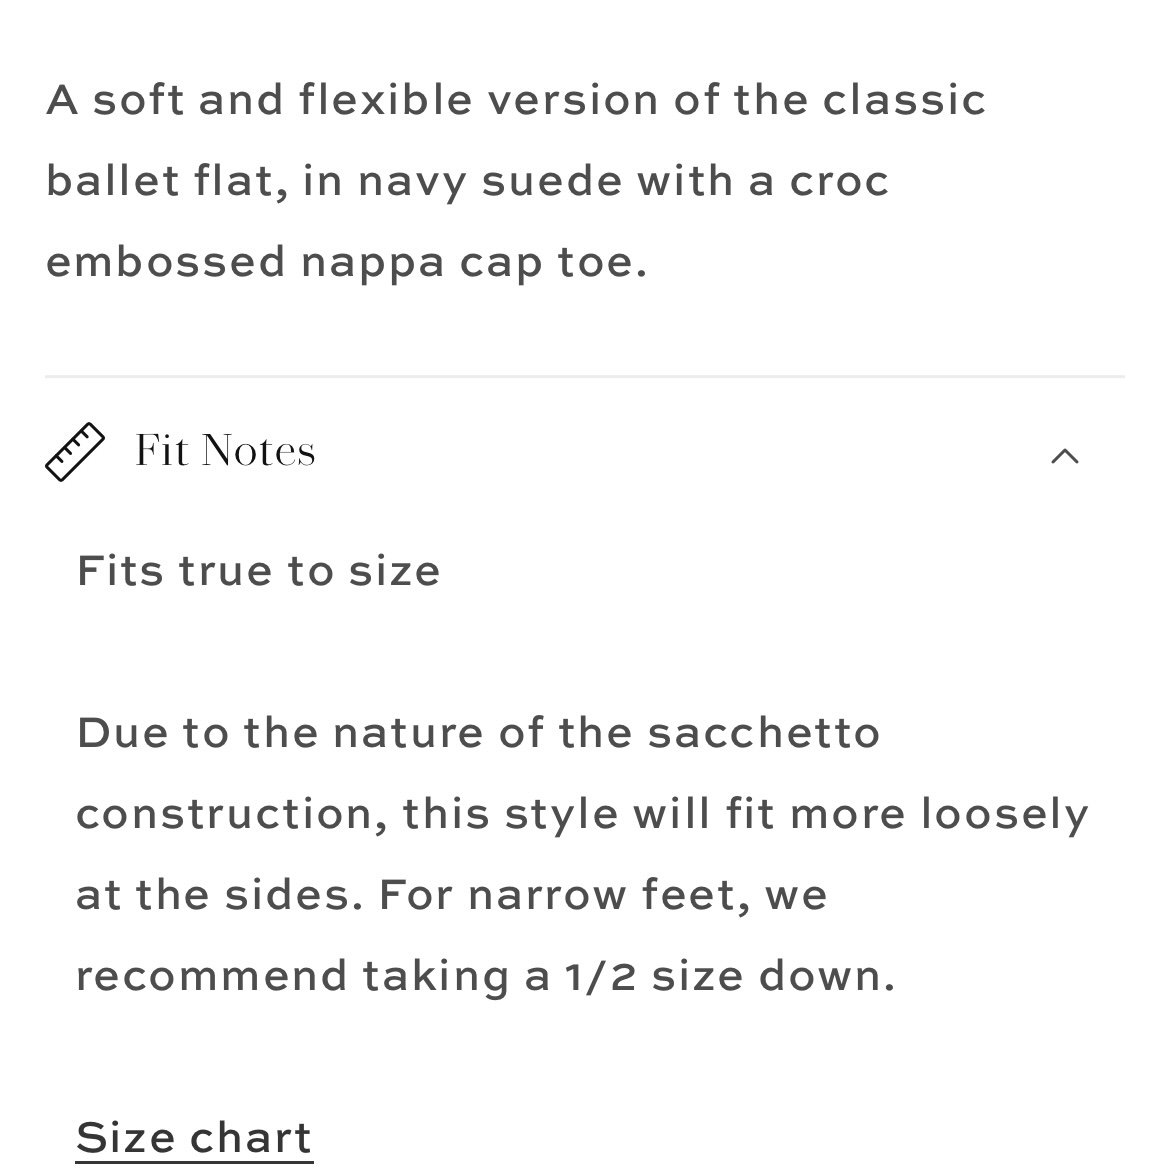
Task: Click the word 'loosely' in fit notes
Action: coord(1005,815)
